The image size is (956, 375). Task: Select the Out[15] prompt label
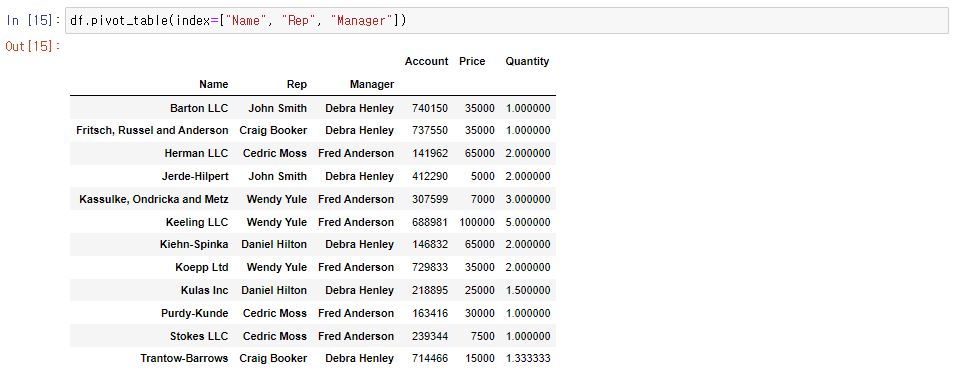(33, 46)
